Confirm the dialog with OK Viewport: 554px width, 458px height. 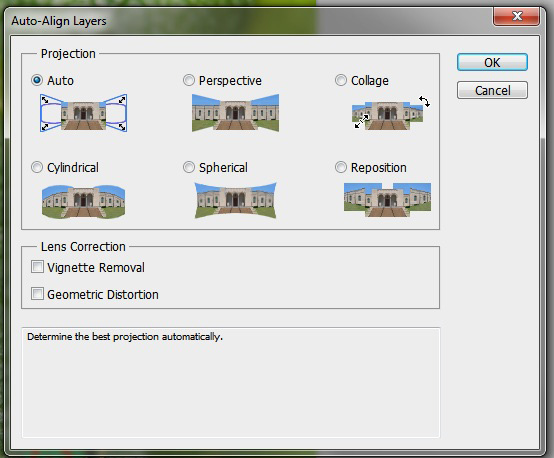(x=492, y=62)
